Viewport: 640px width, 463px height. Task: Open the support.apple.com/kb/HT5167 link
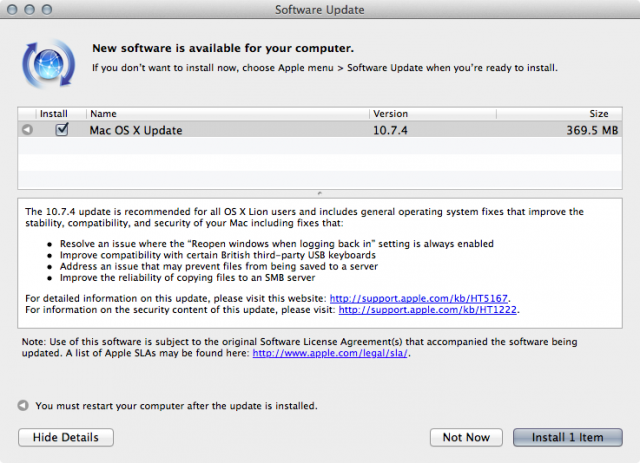[418, 298]
